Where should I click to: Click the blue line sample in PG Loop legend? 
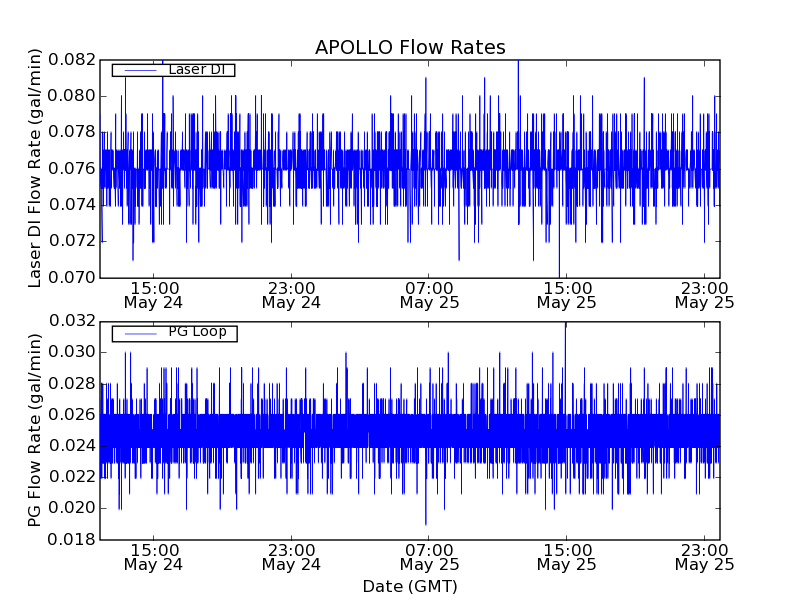[x=139, y=333]
